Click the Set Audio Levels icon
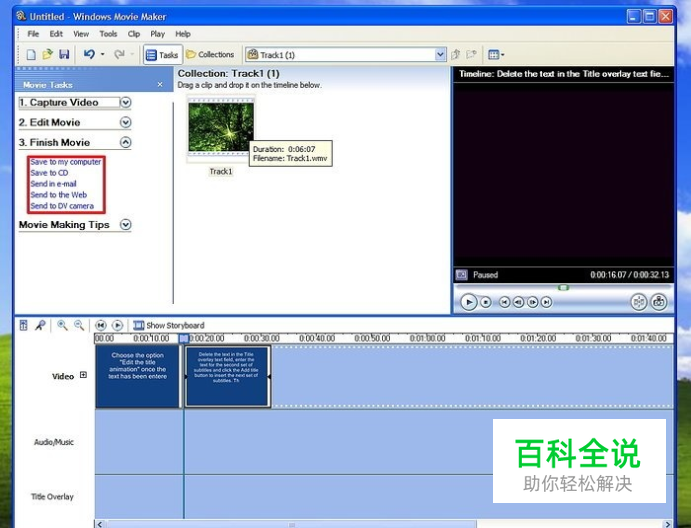Screen dimensions: 691x528 [x=24, y=325]
